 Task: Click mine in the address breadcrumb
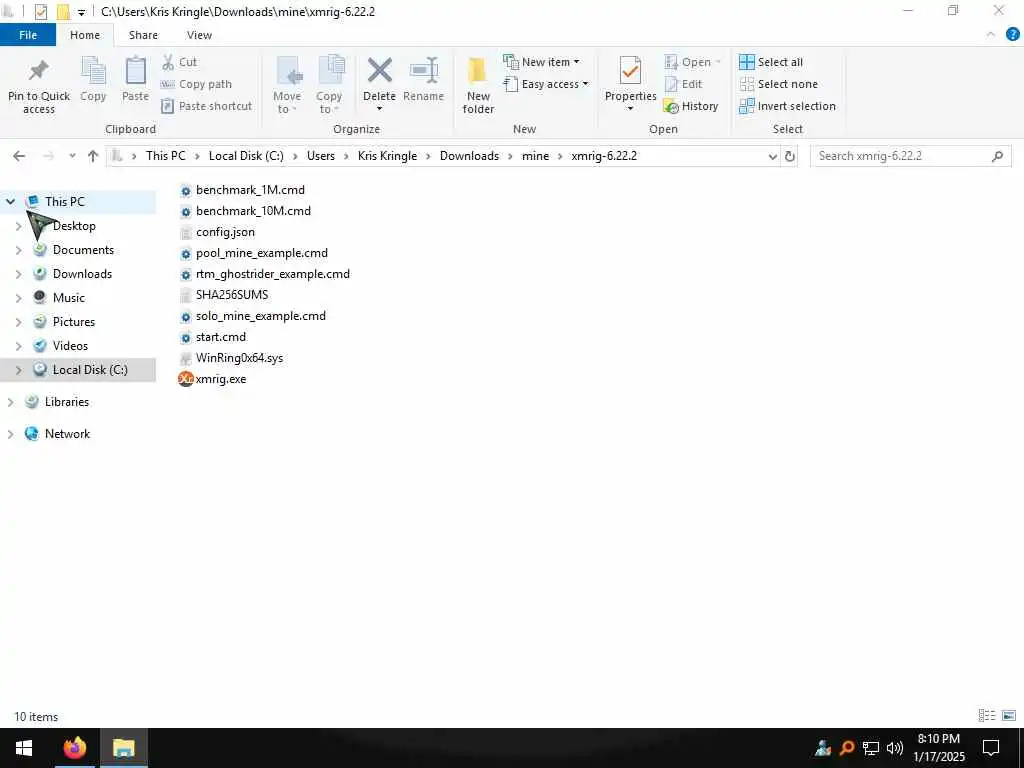(x=535, y=156)
